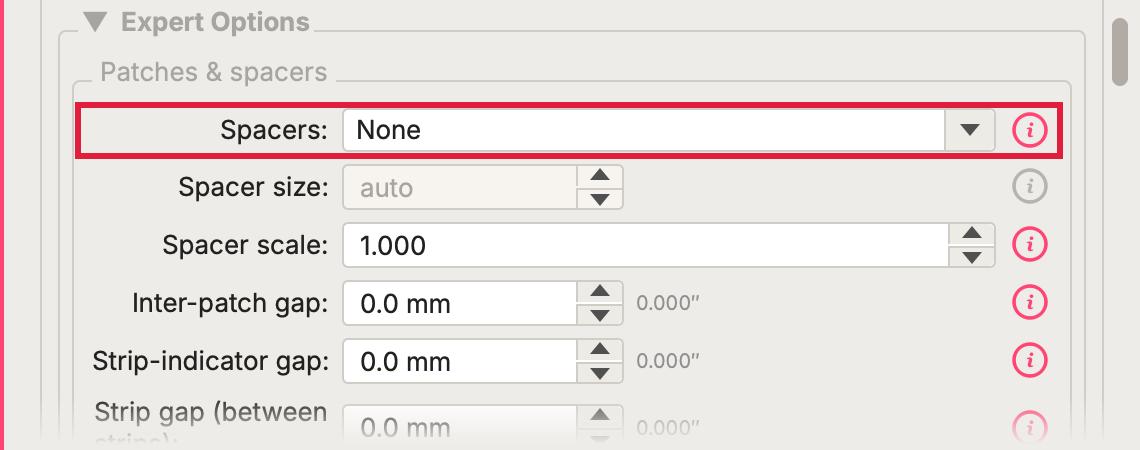
Task: Show info about Inter-patch gap
Action: (x=1029, y=302)
